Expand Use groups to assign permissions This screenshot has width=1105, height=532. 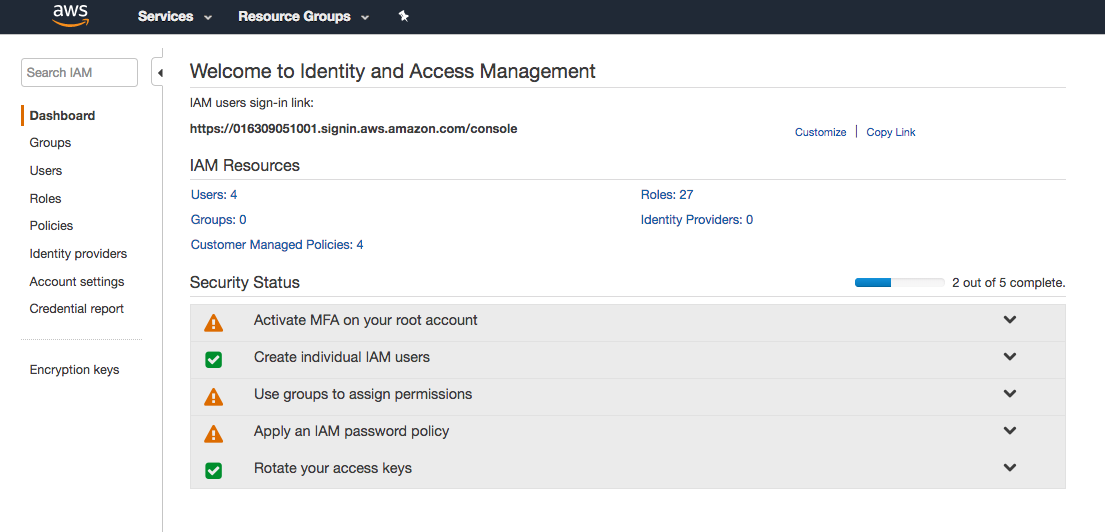tap(1010, 394)
